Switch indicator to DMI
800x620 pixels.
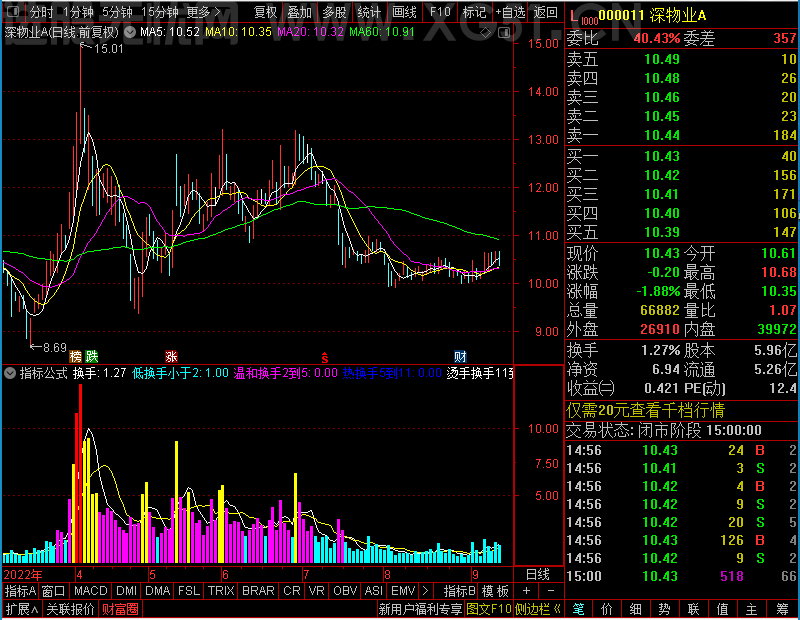tap(126, 591)
